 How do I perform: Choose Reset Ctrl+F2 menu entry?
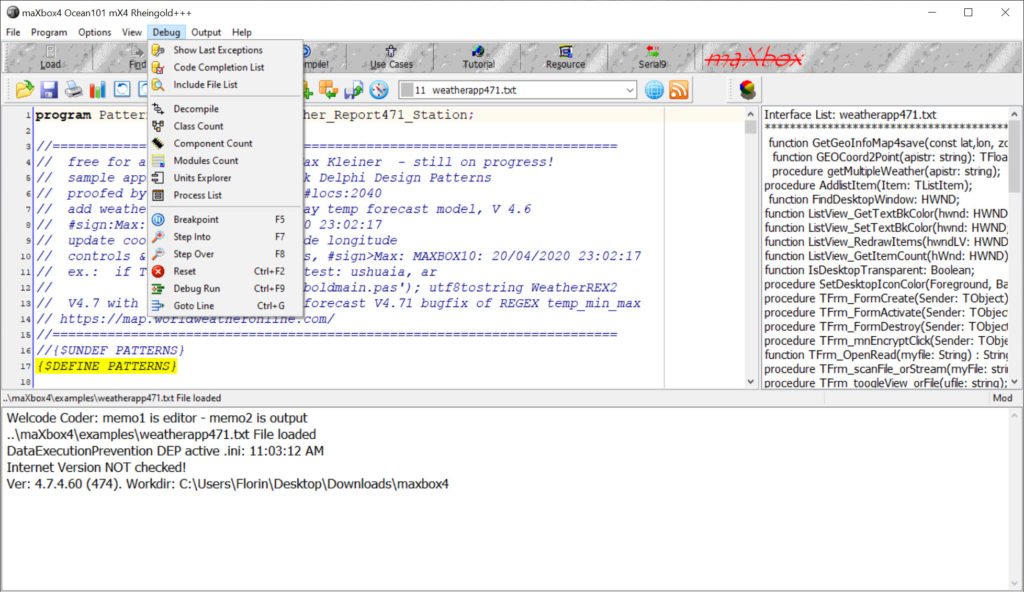[x=225, y=271]
